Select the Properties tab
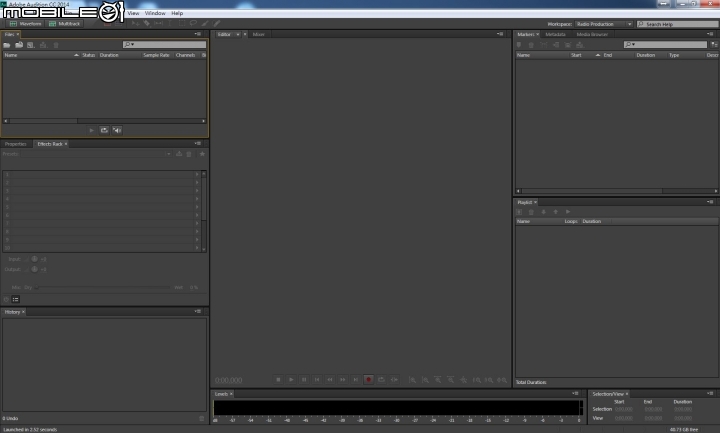Image resolution: width=720 pixels, height=433 pixels. tap(16, 144)
